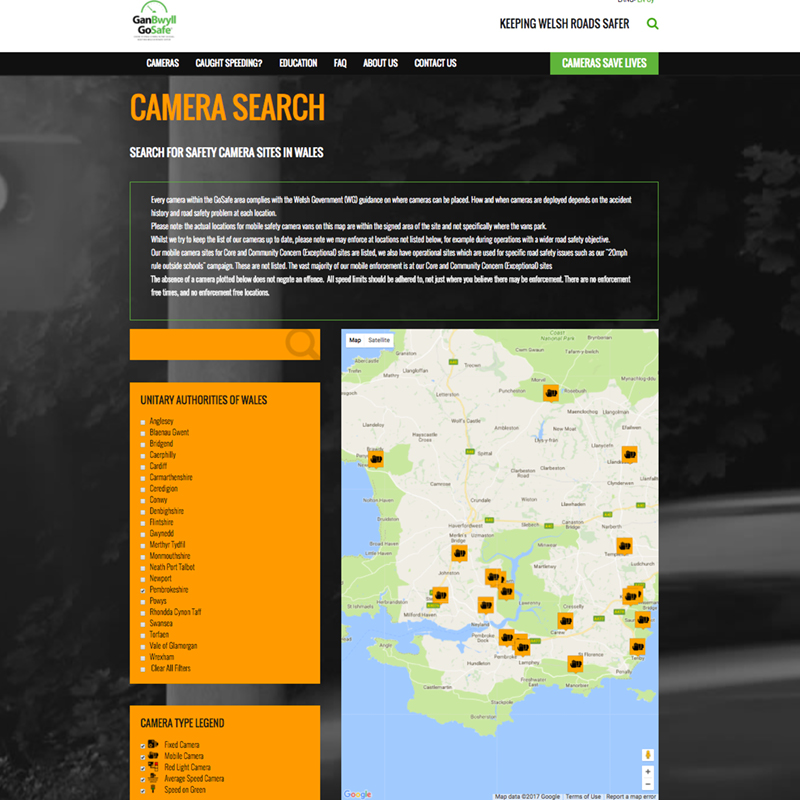
Task: Select camera marker near Carew
Action: coord(565,621)
